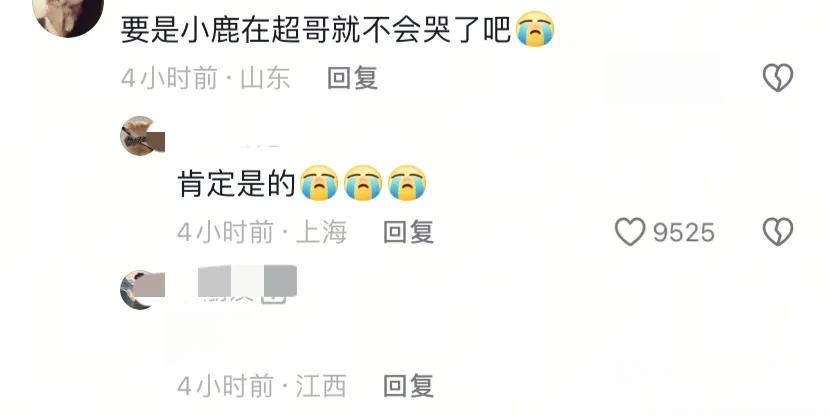Tap 回复 under the 上海 reply

408,232
